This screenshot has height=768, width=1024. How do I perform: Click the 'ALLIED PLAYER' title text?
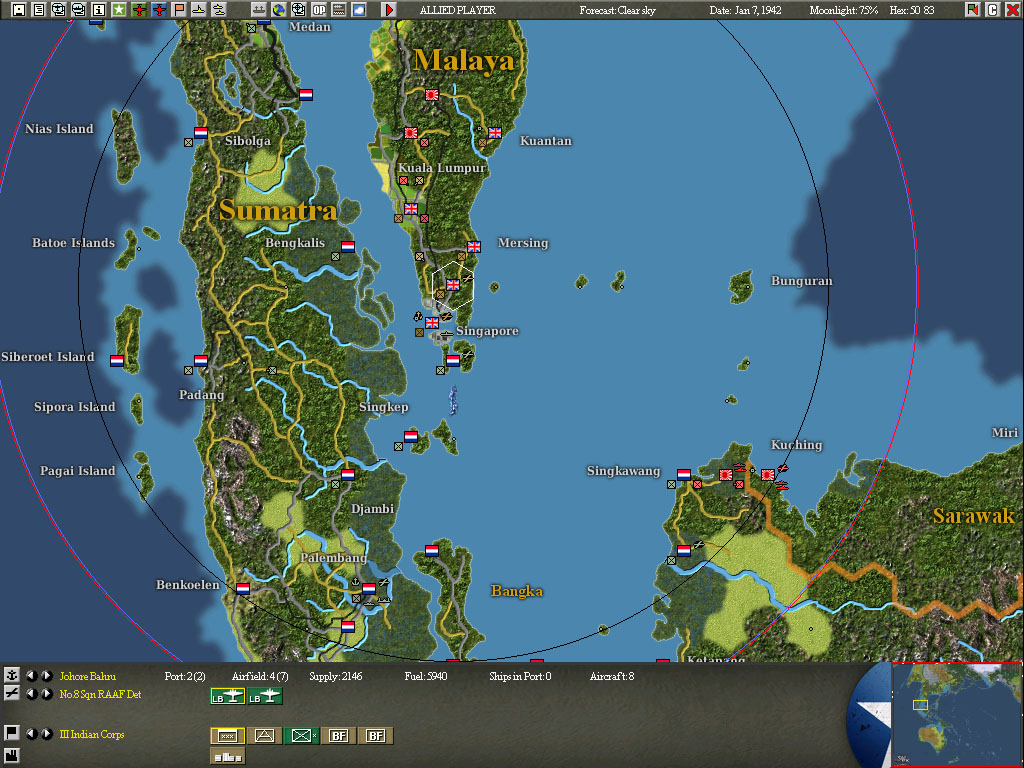click(458, 10)
